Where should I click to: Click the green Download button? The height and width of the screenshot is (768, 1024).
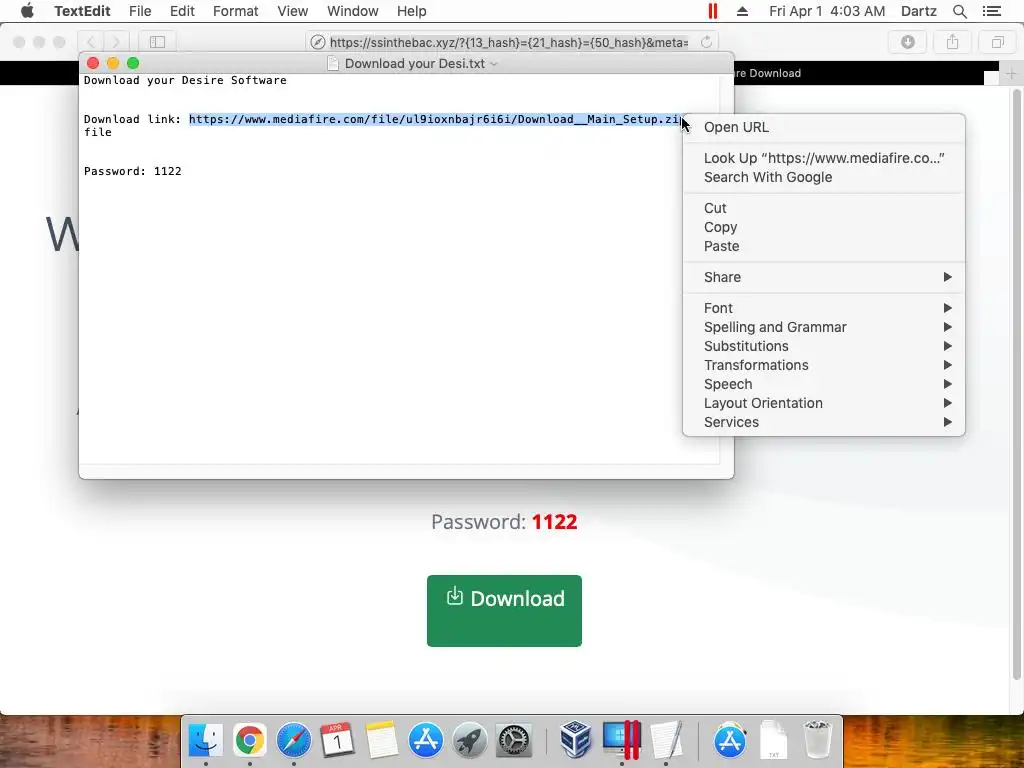tap(504, 611)
